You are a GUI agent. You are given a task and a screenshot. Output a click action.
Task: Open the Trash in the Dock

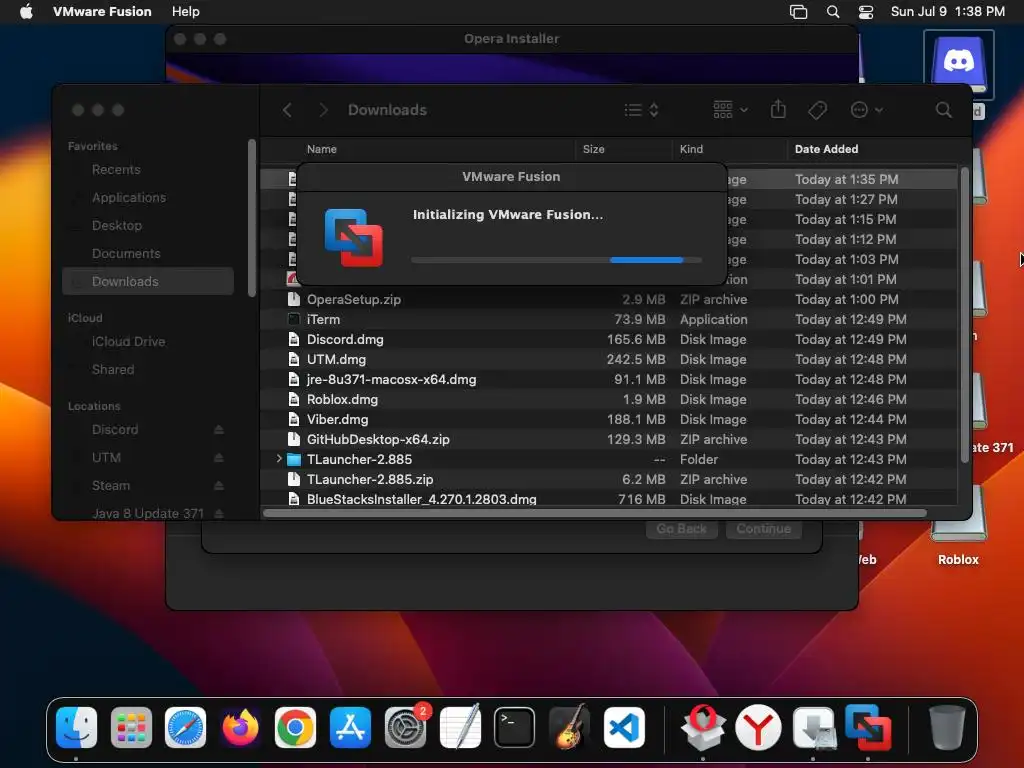[947, 727]
